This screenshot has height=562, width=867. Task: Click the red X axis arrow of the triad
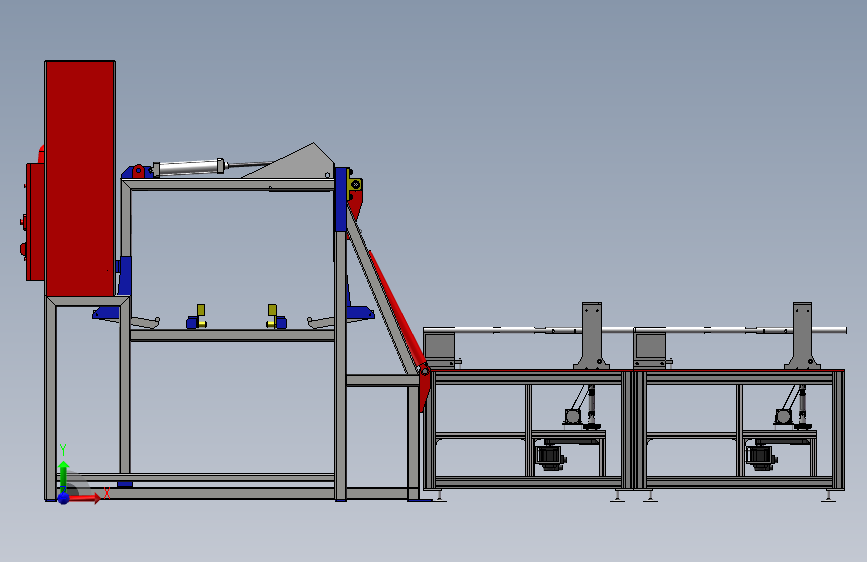coord(84,498)
